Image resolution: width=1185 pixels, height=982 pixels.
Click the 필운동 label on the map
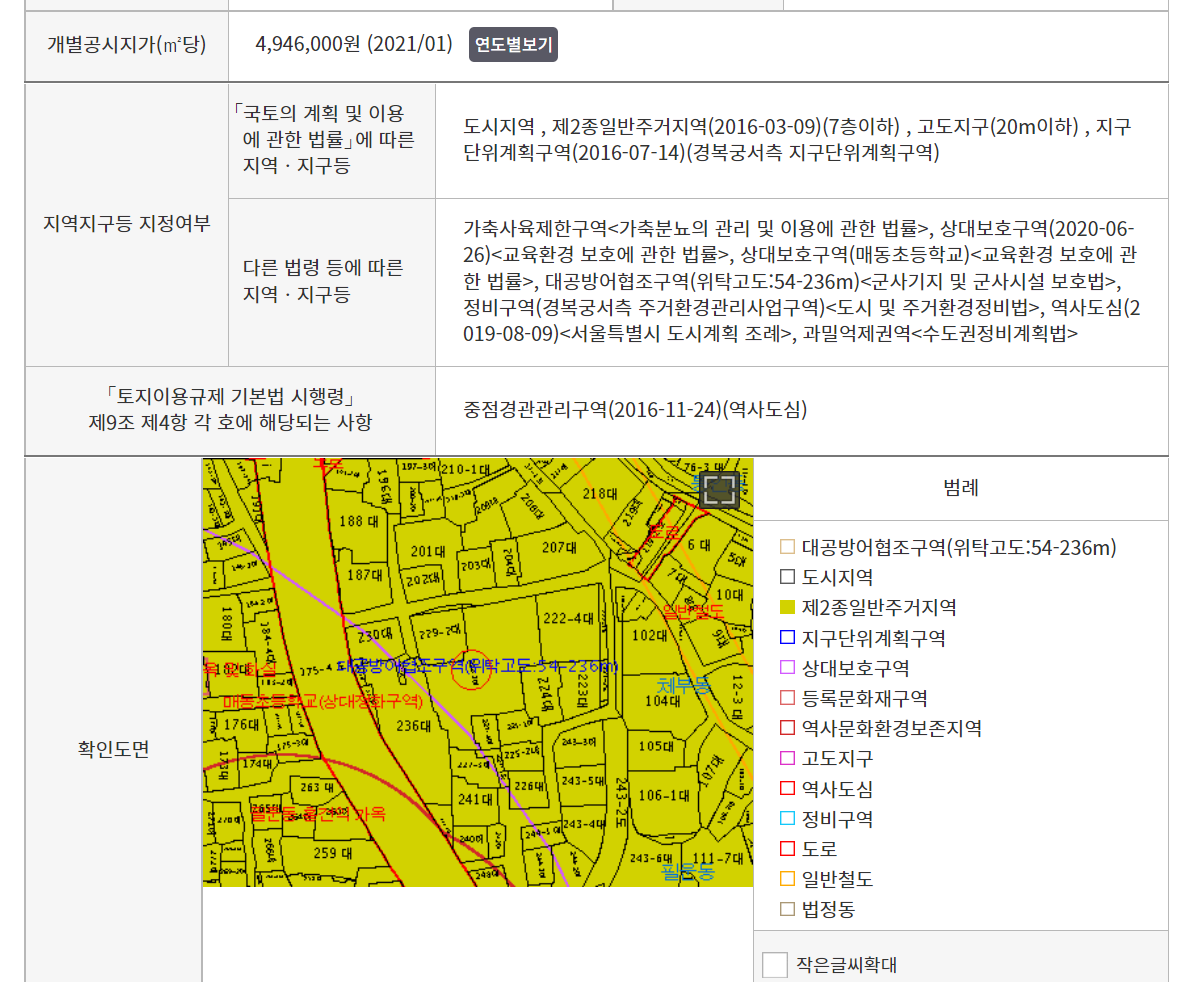click(x=688, y=872)
